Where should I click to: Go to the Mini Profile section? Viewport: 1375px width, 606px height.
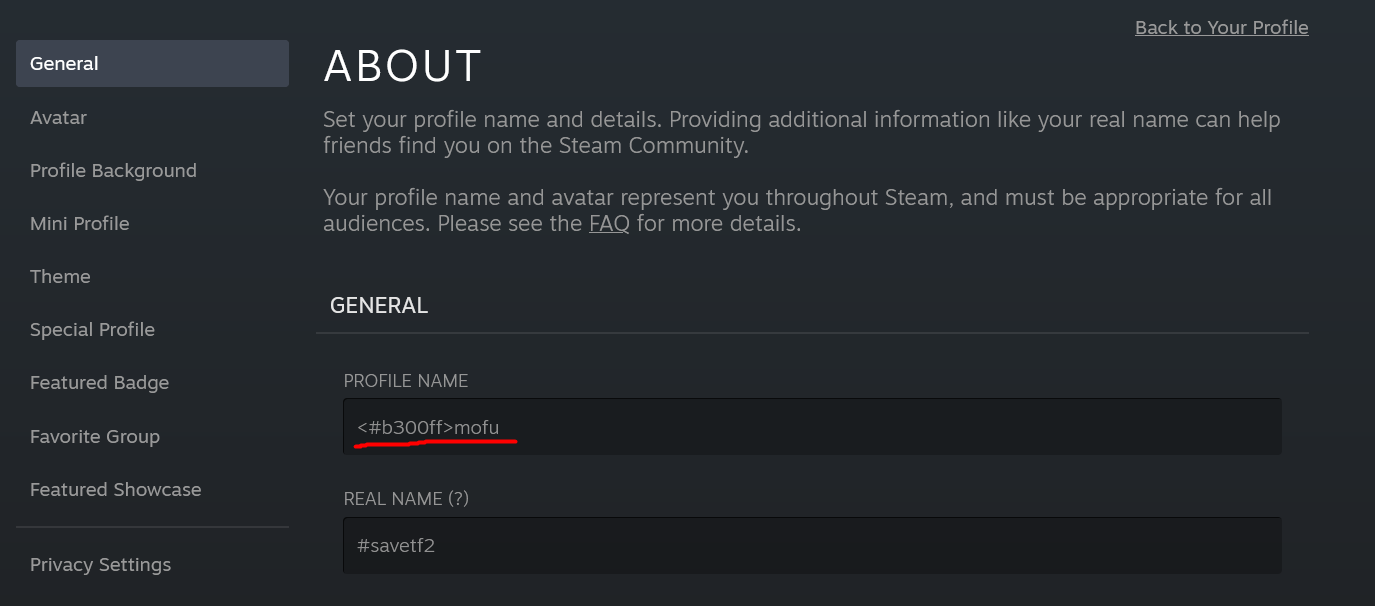pyautogui.click(x=80, y=224)
